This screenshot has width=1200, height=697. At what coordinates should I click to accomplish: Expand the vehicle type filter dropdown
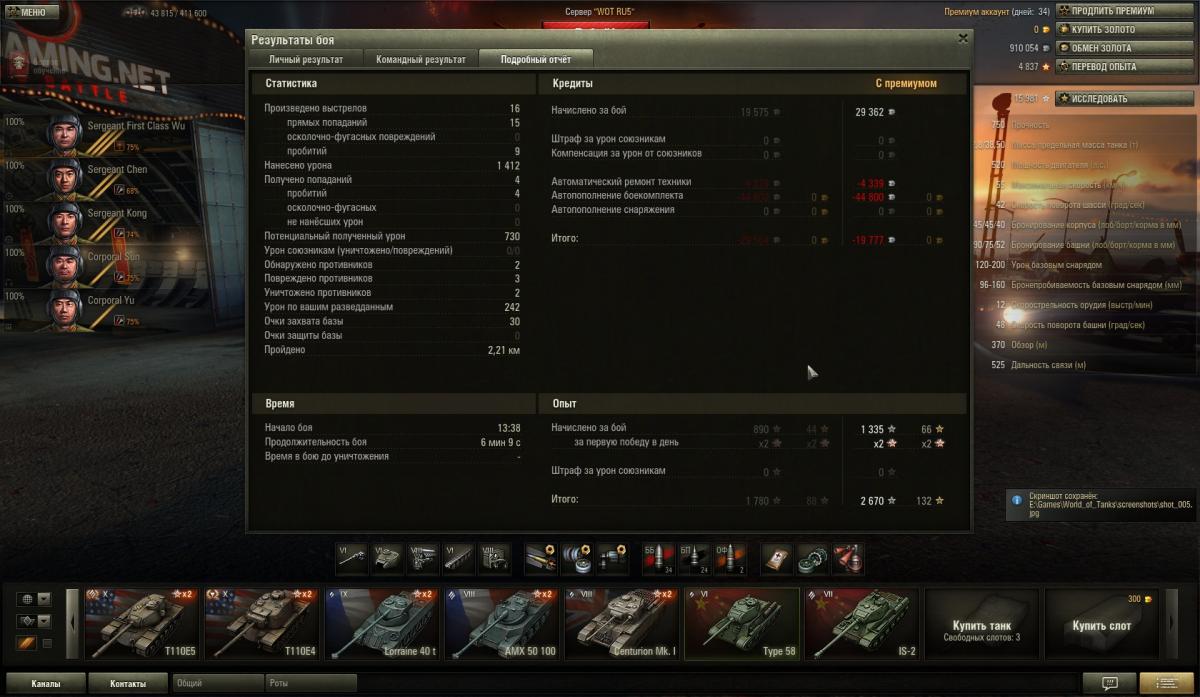point(44,621)
